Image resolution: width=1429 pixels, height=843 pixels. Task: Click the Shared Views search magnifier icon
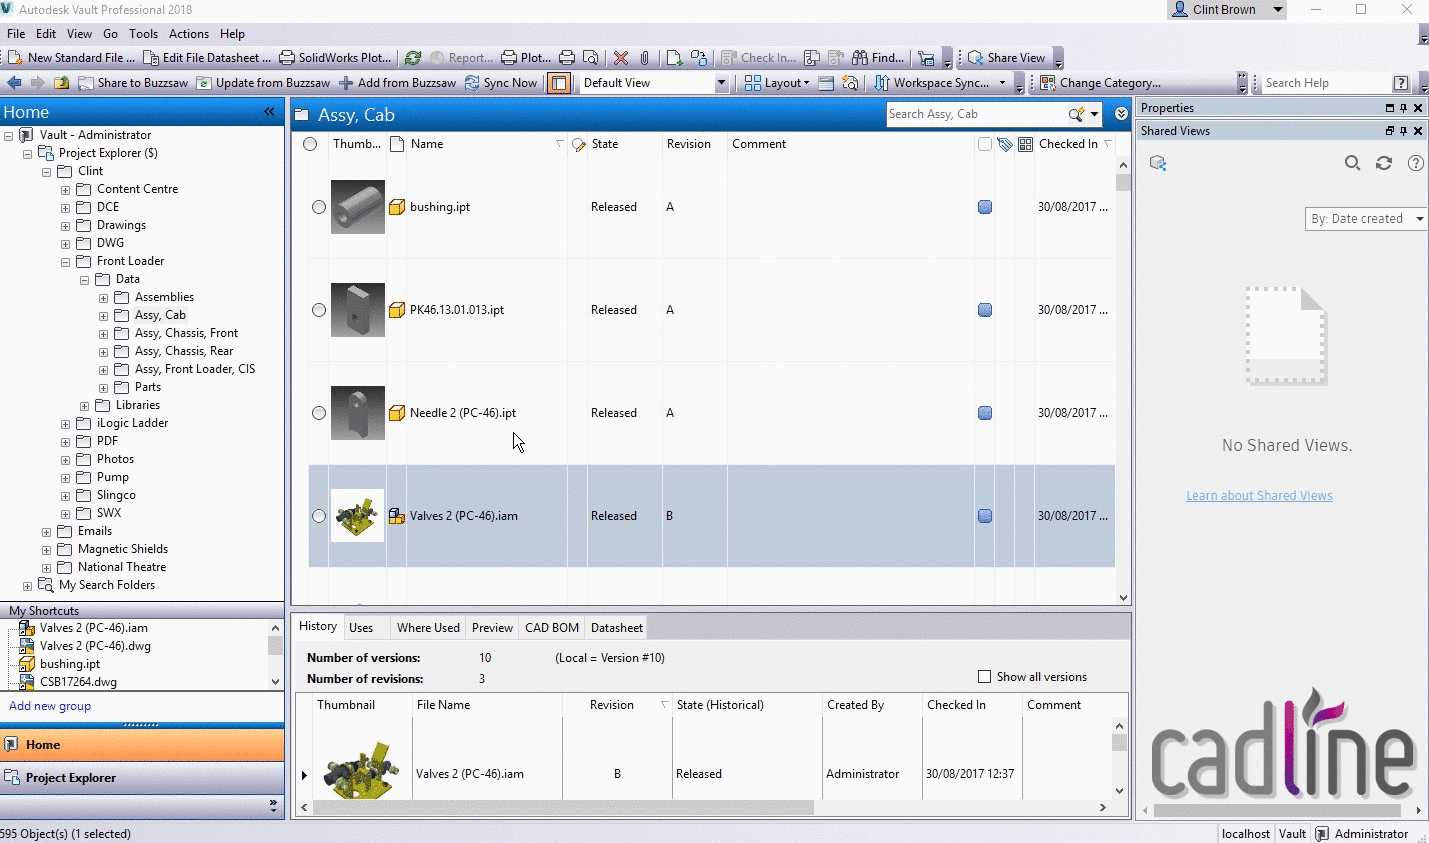pyautogui.click(x=1352, y=163)
